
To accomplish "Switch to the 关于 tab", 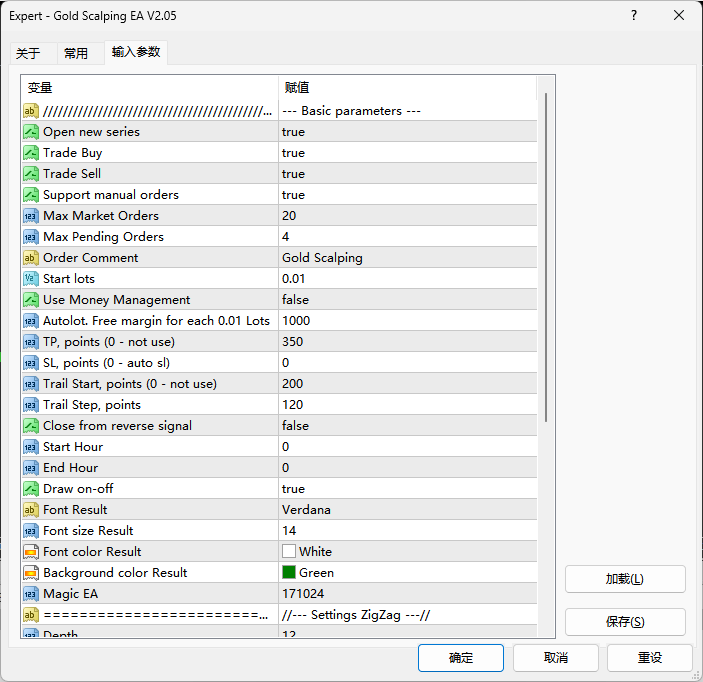I will pyautogui.click(x=29, y=54).
